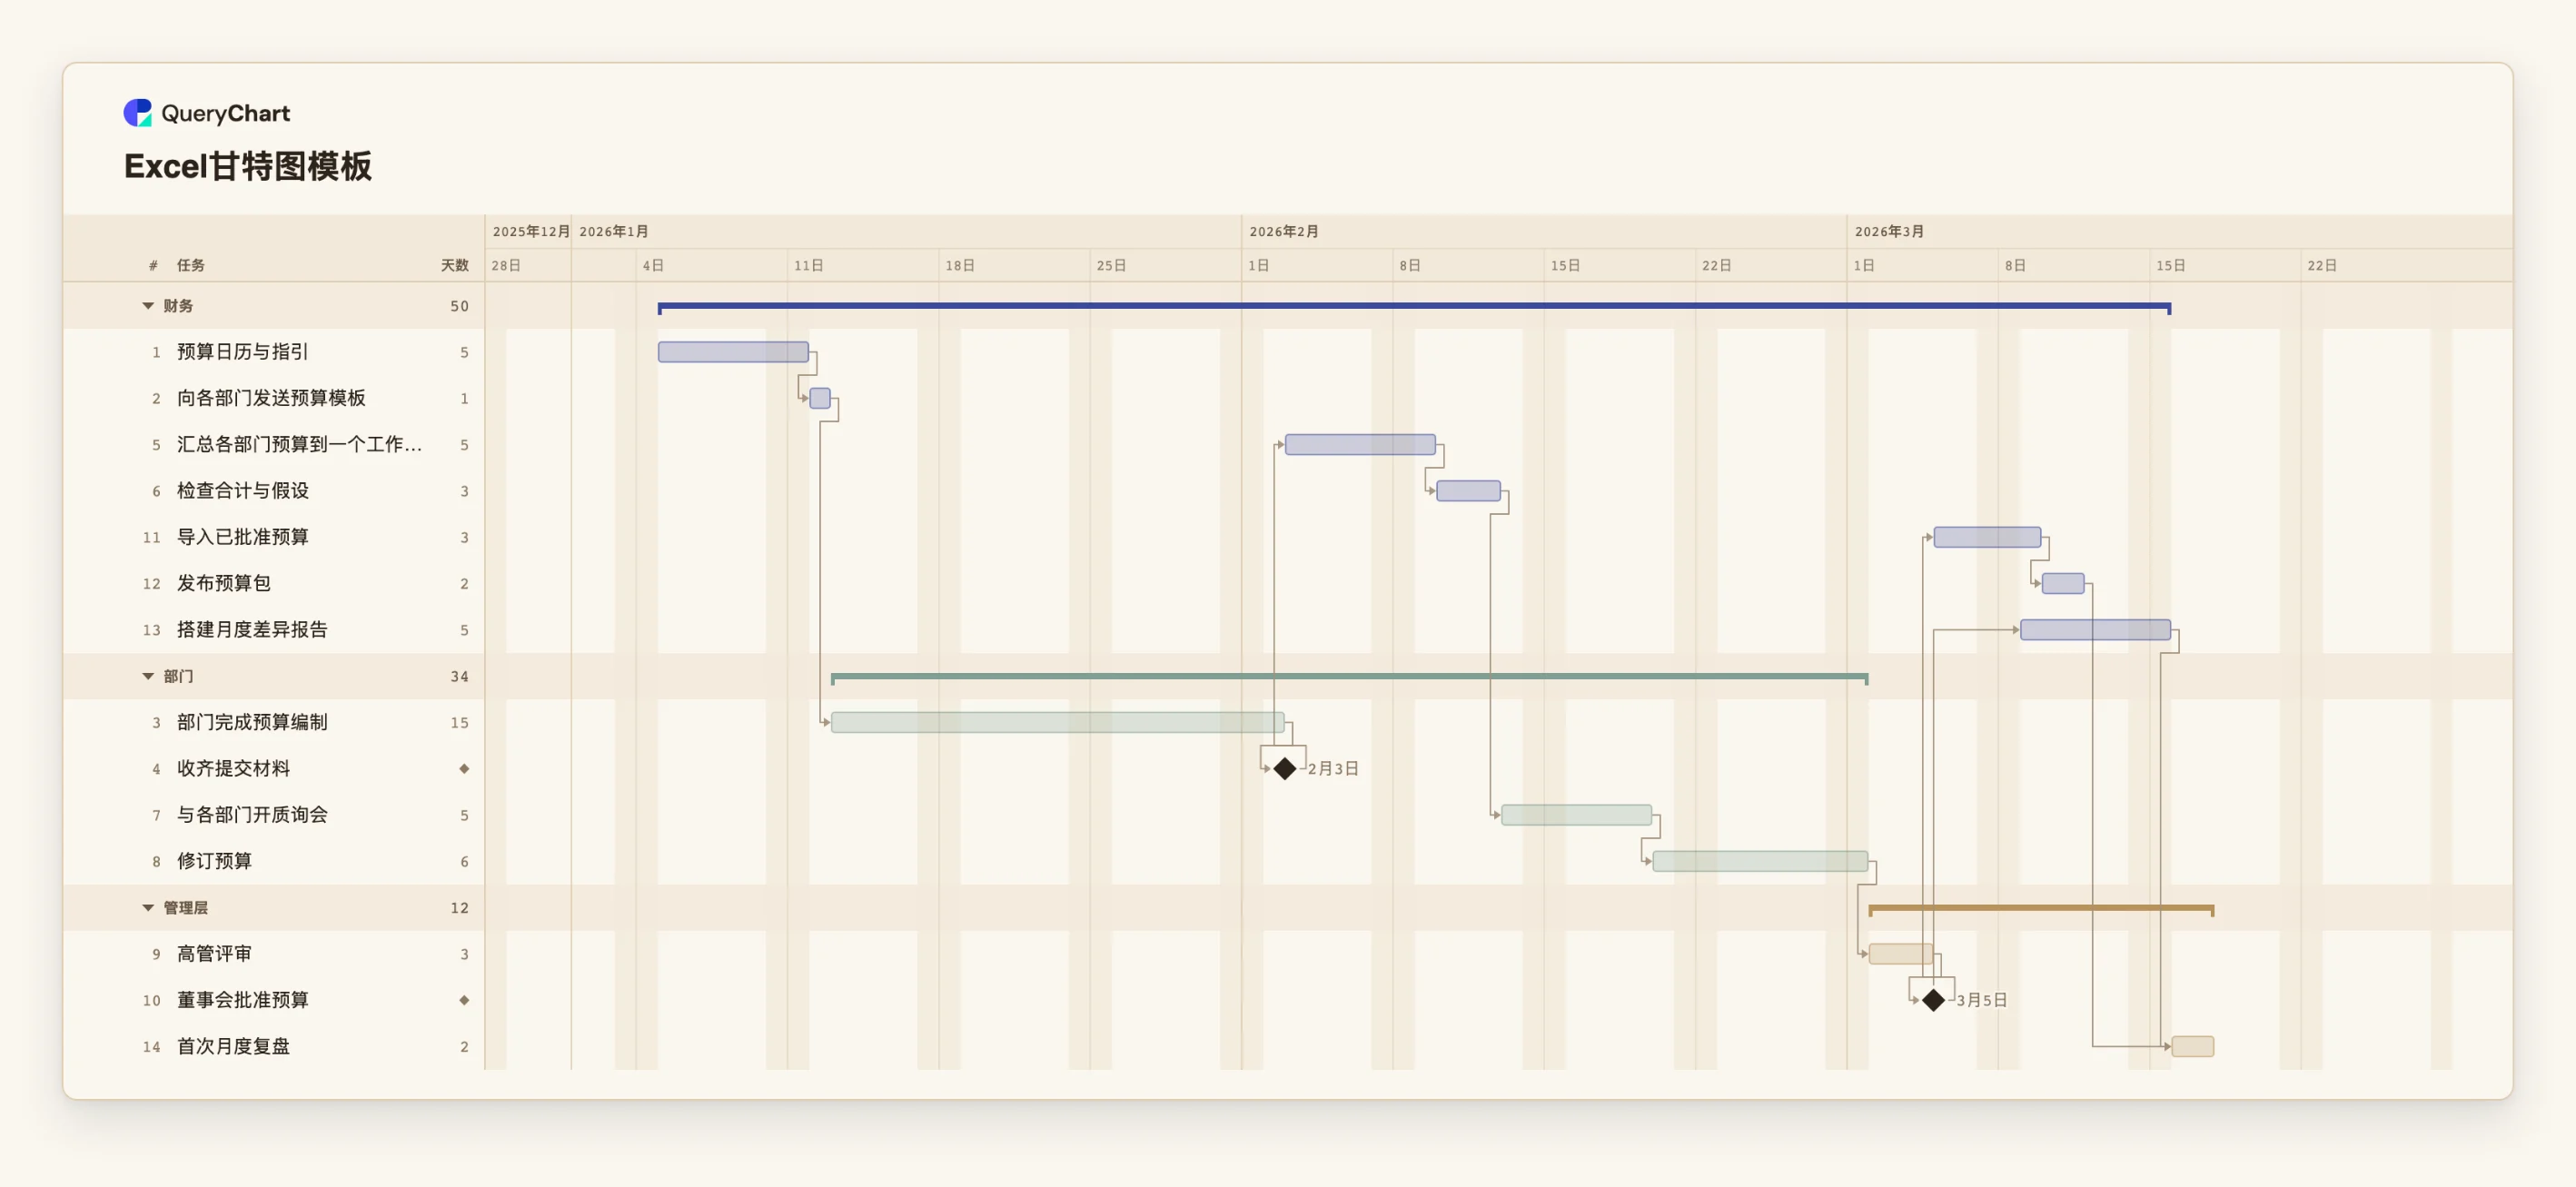
Task: Select the 向各部门发送预算模板 row label
Action: [271, 398]
